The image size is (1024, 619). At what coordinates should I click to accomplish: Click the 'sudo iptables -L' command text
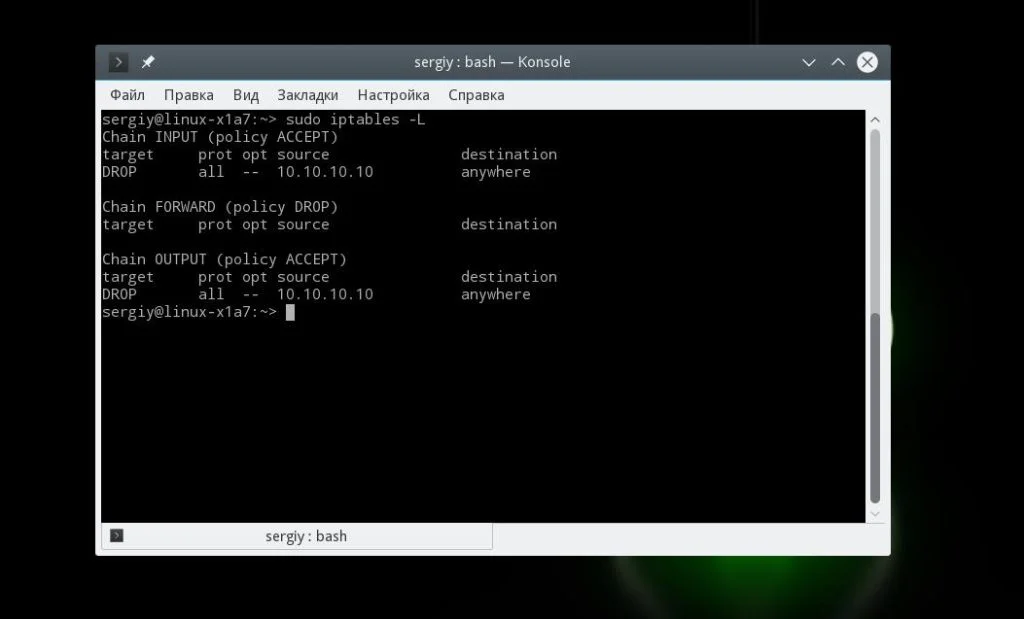tap(355, 119)
